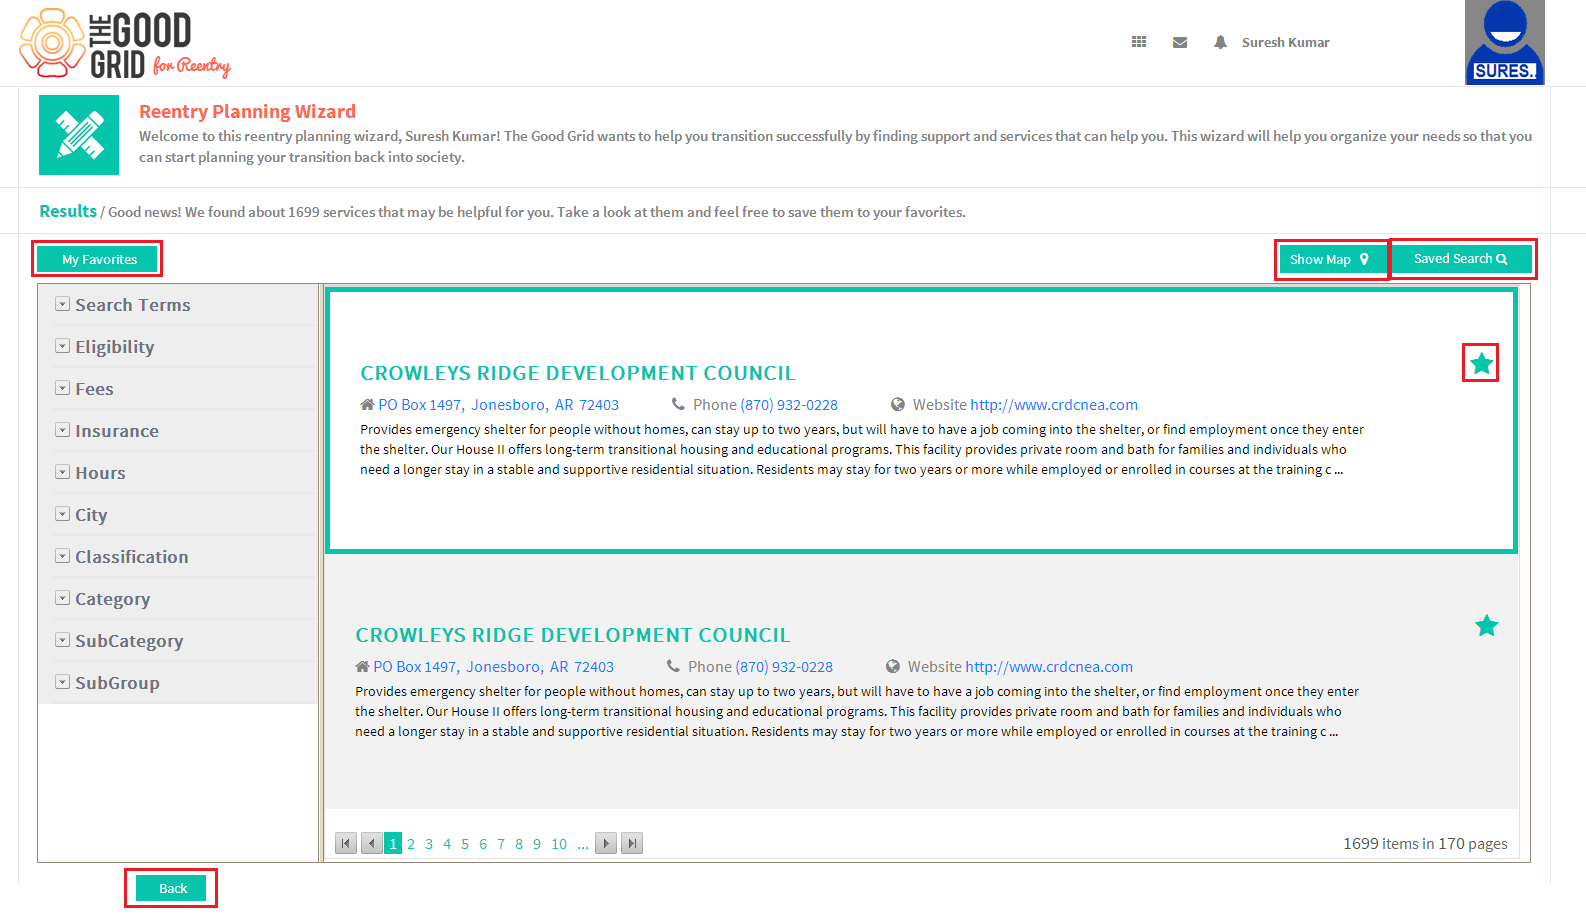This screenshot has width=1586, height=920.
Task: Open notifications bell icon
Action: (x=1220, y=42)
